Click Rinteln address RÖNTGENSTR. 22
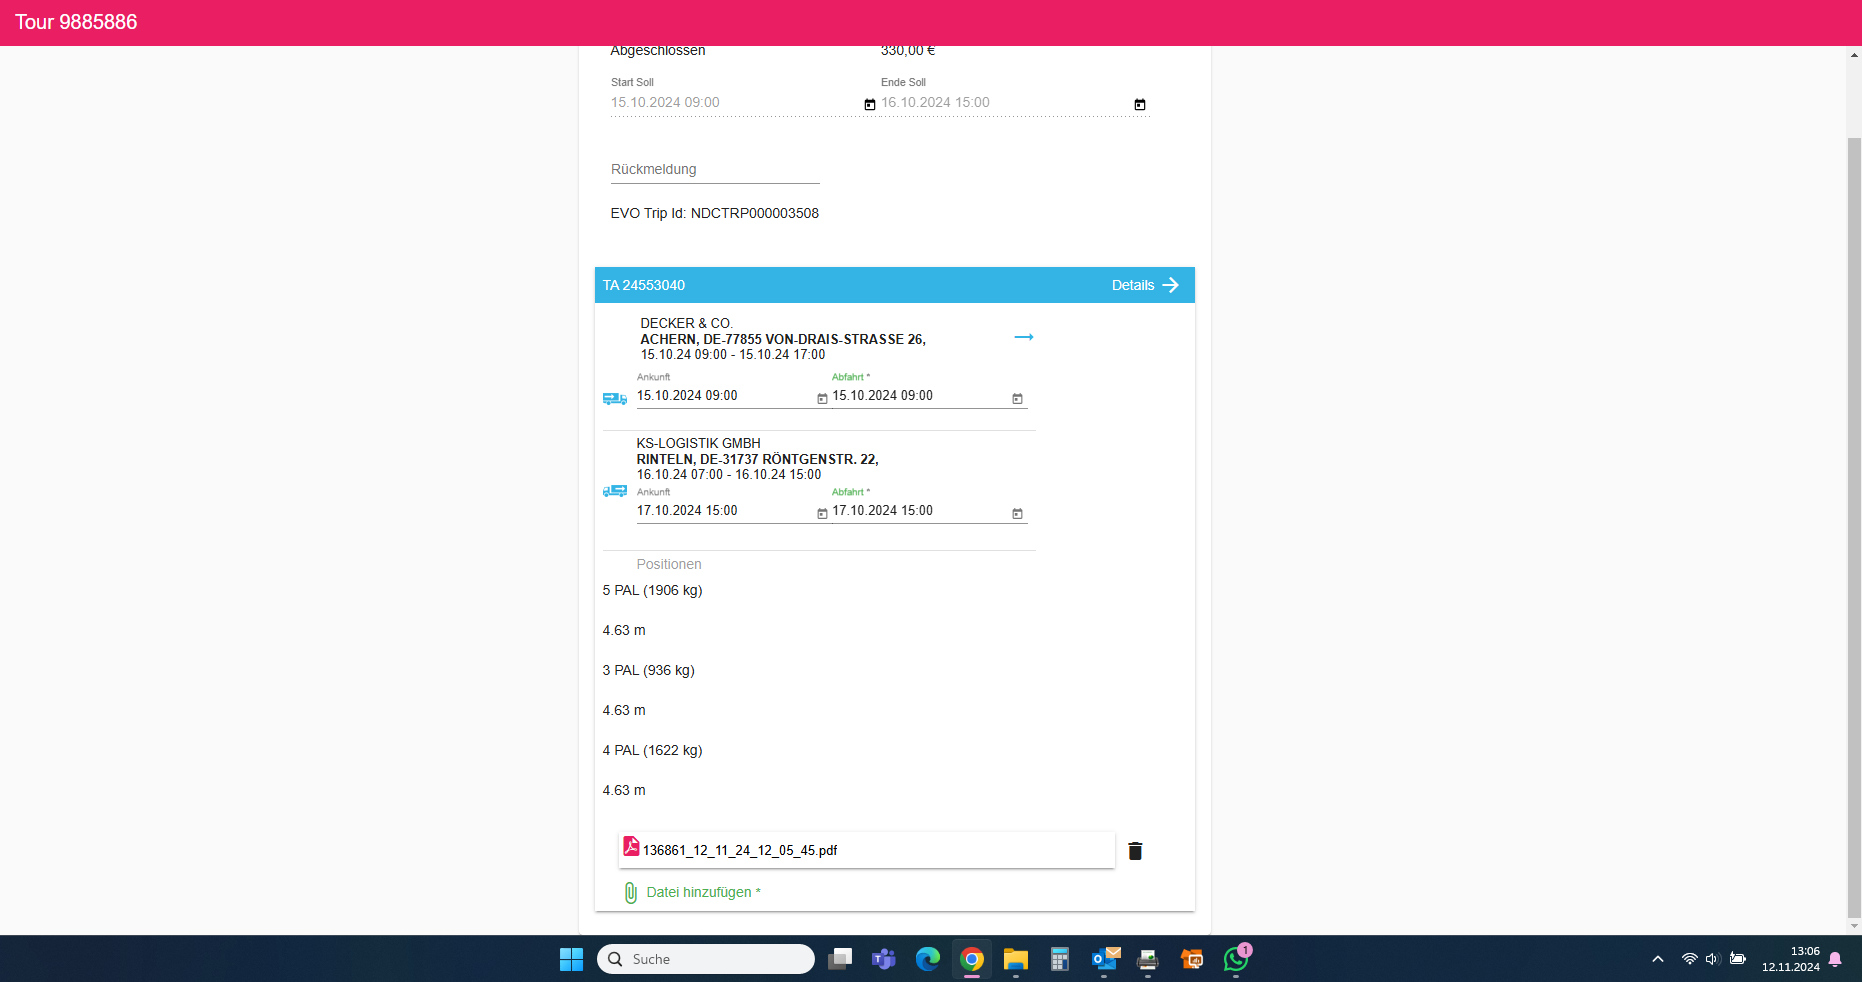The image size is (1862, 982). click(758, 459)
